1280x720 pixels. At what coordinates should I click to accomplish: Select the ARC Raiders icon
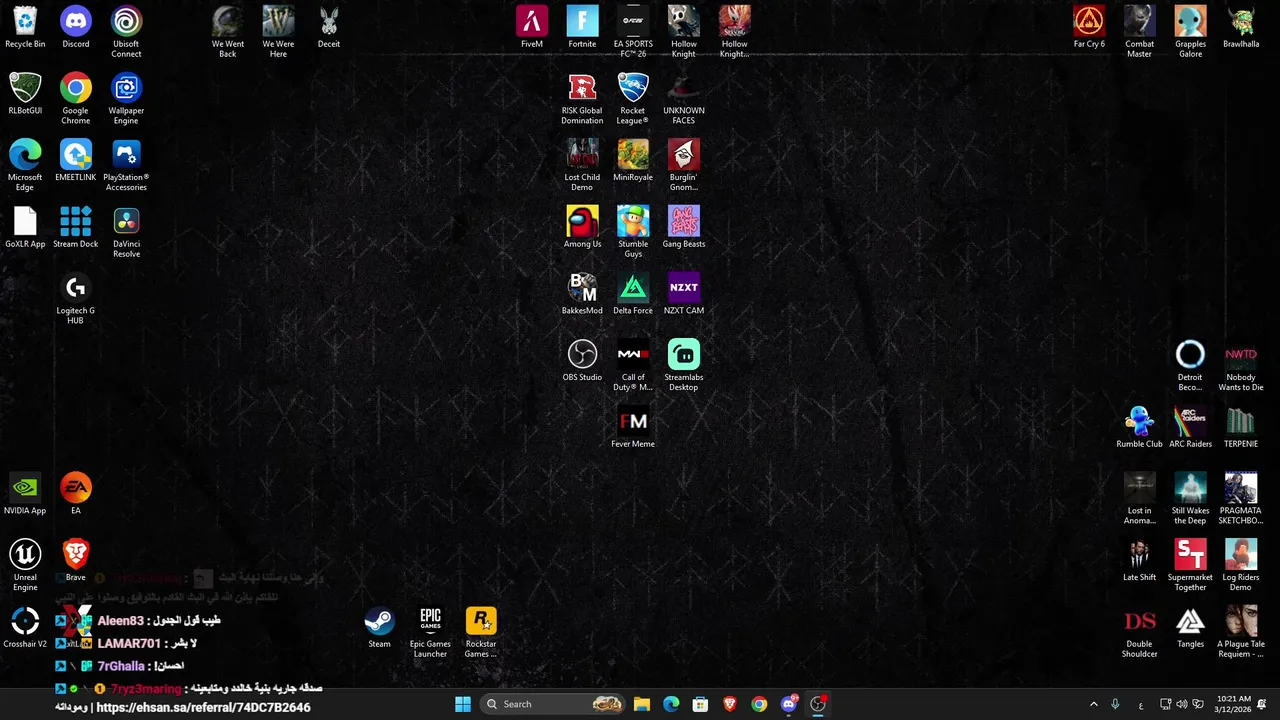pyautogui.click(x=1190, y=428)
